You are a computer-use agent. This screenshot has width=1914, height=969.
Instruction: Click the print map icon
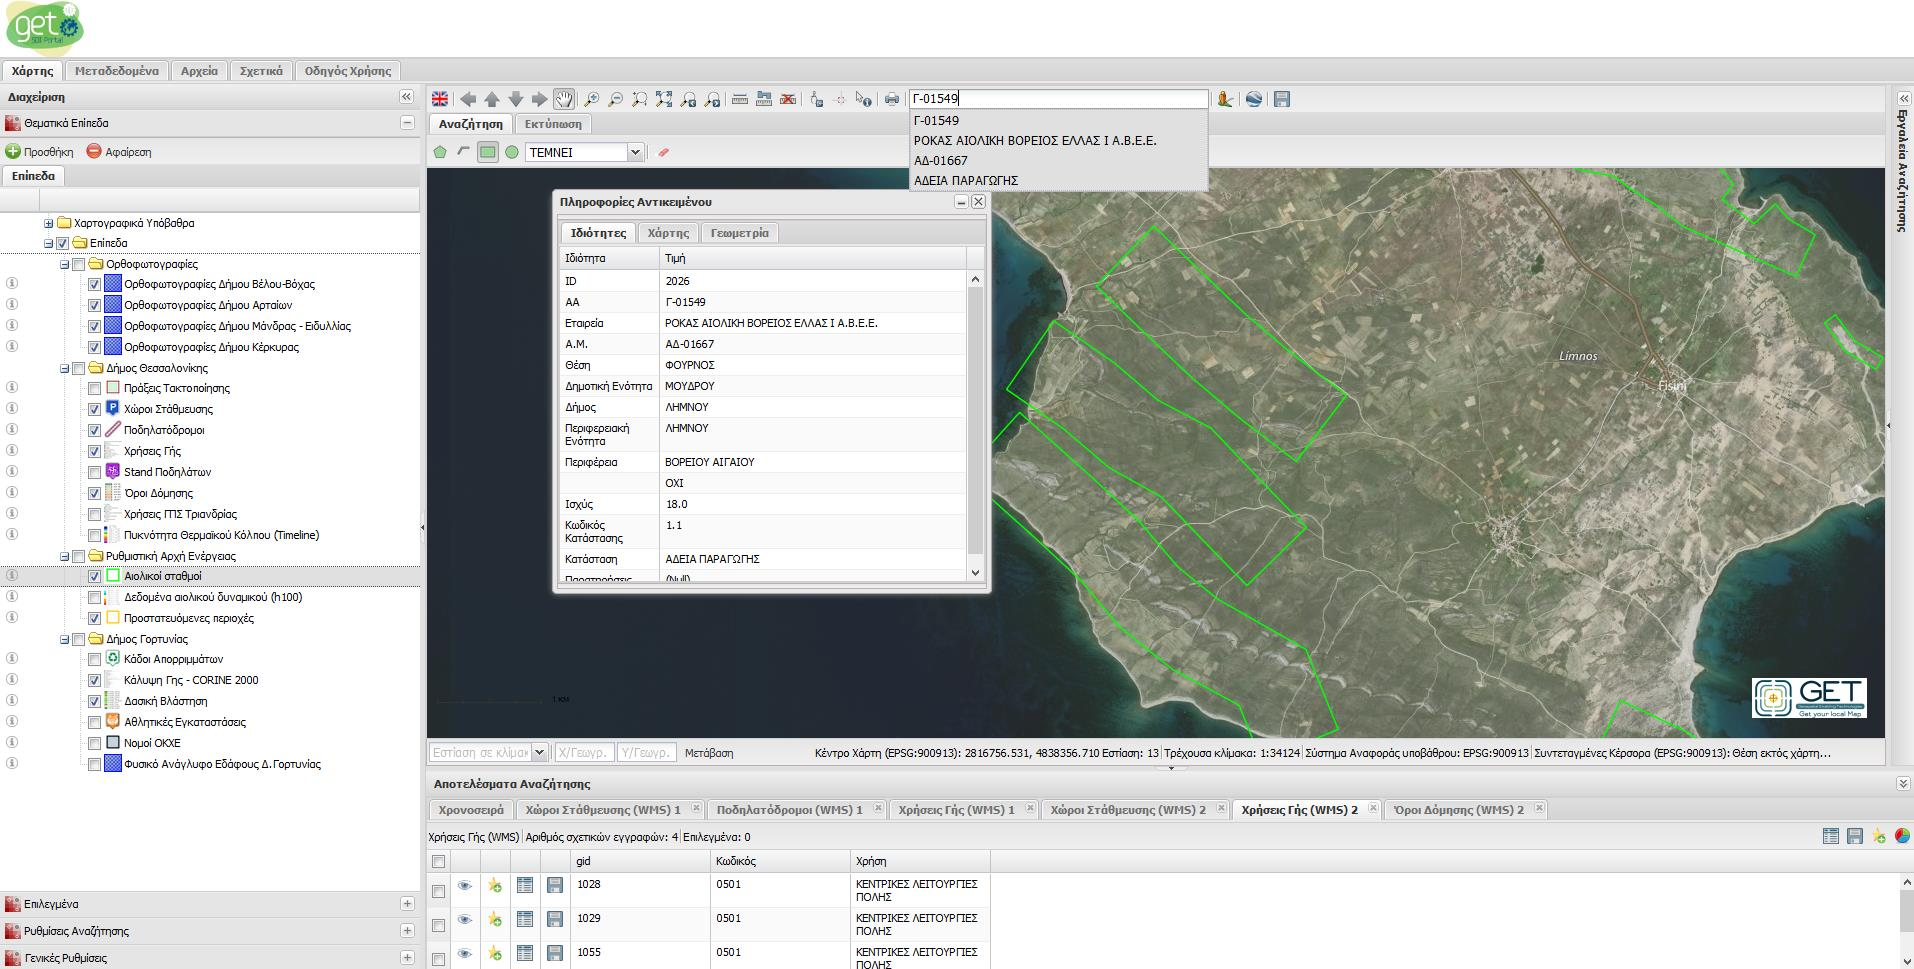892,99
